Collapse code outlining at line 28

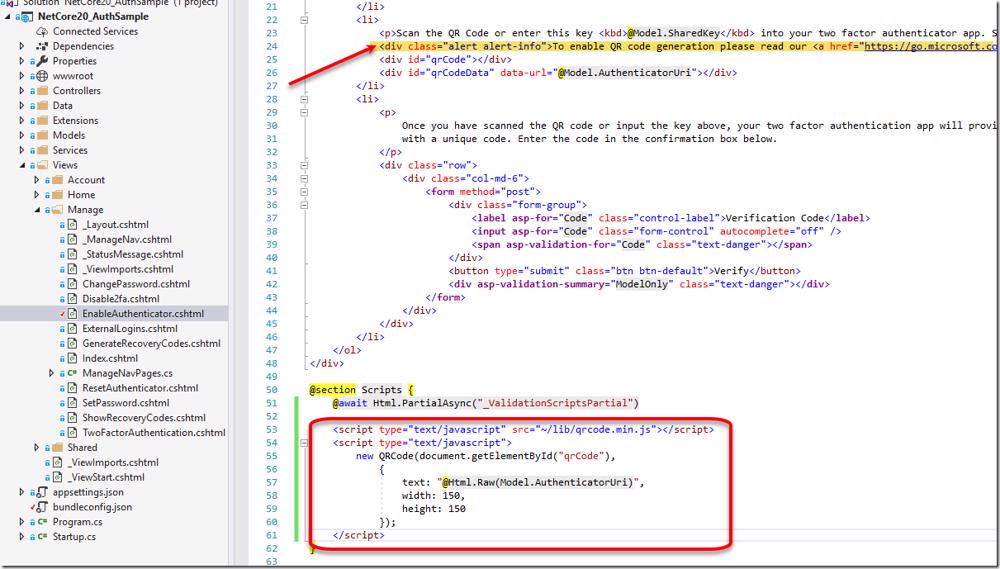tap(304, 99)
